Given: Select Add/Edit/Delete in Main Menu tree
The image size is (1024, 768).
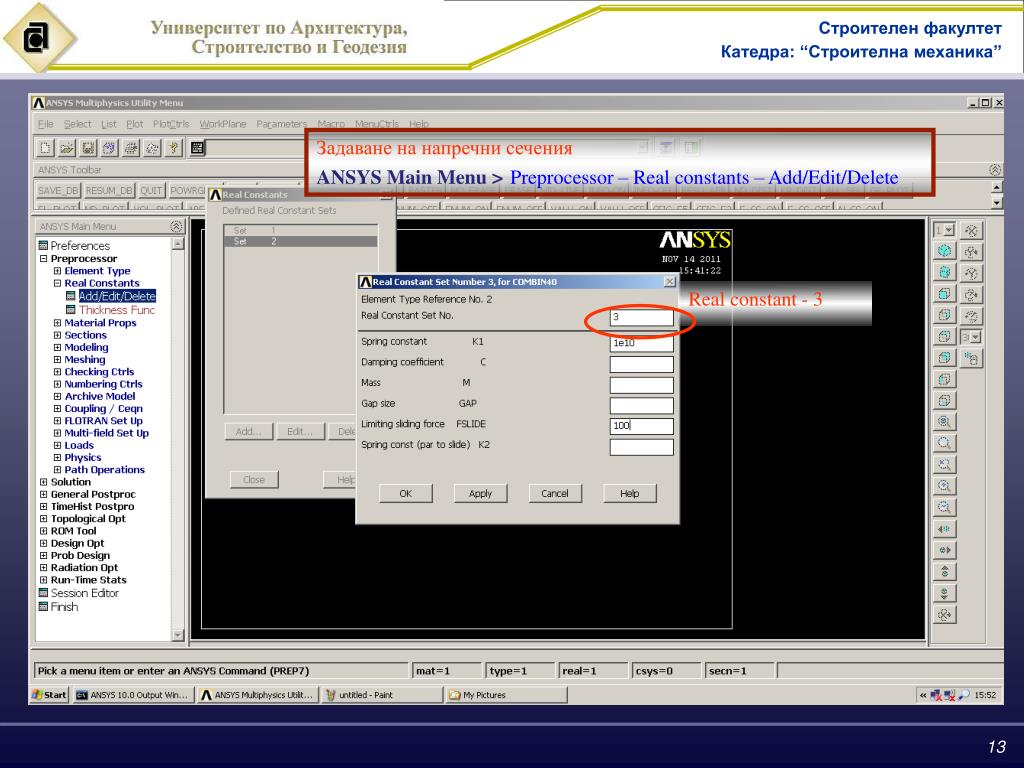Looking at the screenshot, I should 117,296.
